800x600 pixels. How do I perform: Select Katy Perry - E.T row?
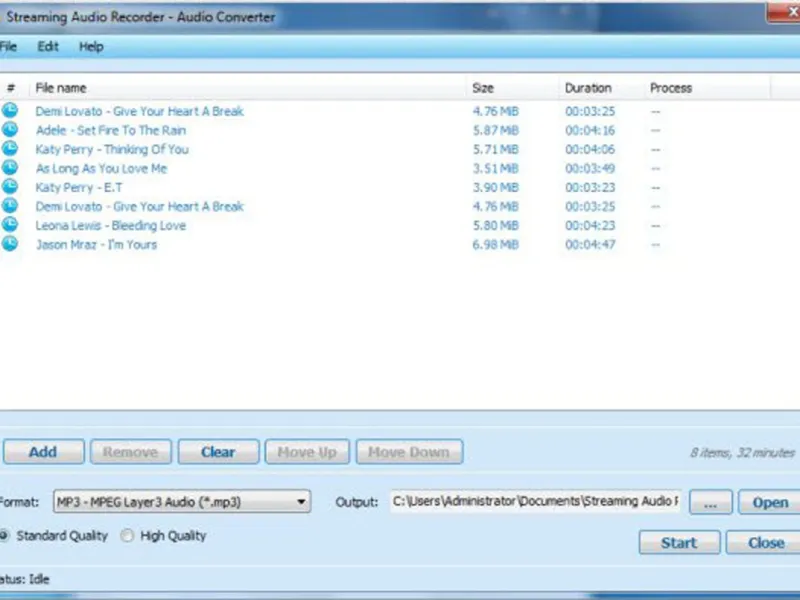[79, 188]
